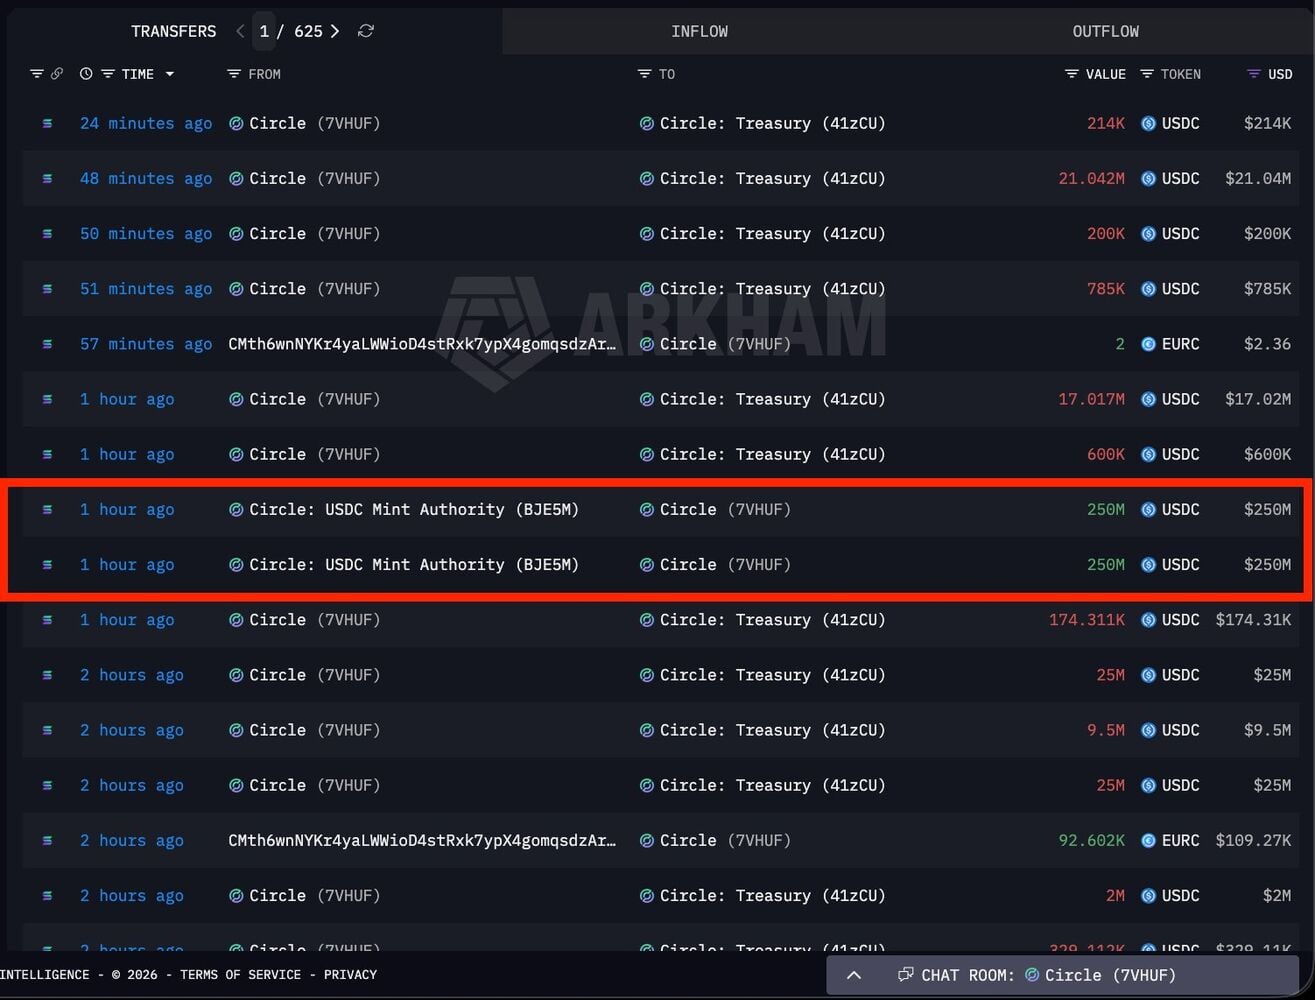Open transaction icon for the 92.602K row
The width and height of the screenshot is (1315, 1000).
click(x=47, y=840)
